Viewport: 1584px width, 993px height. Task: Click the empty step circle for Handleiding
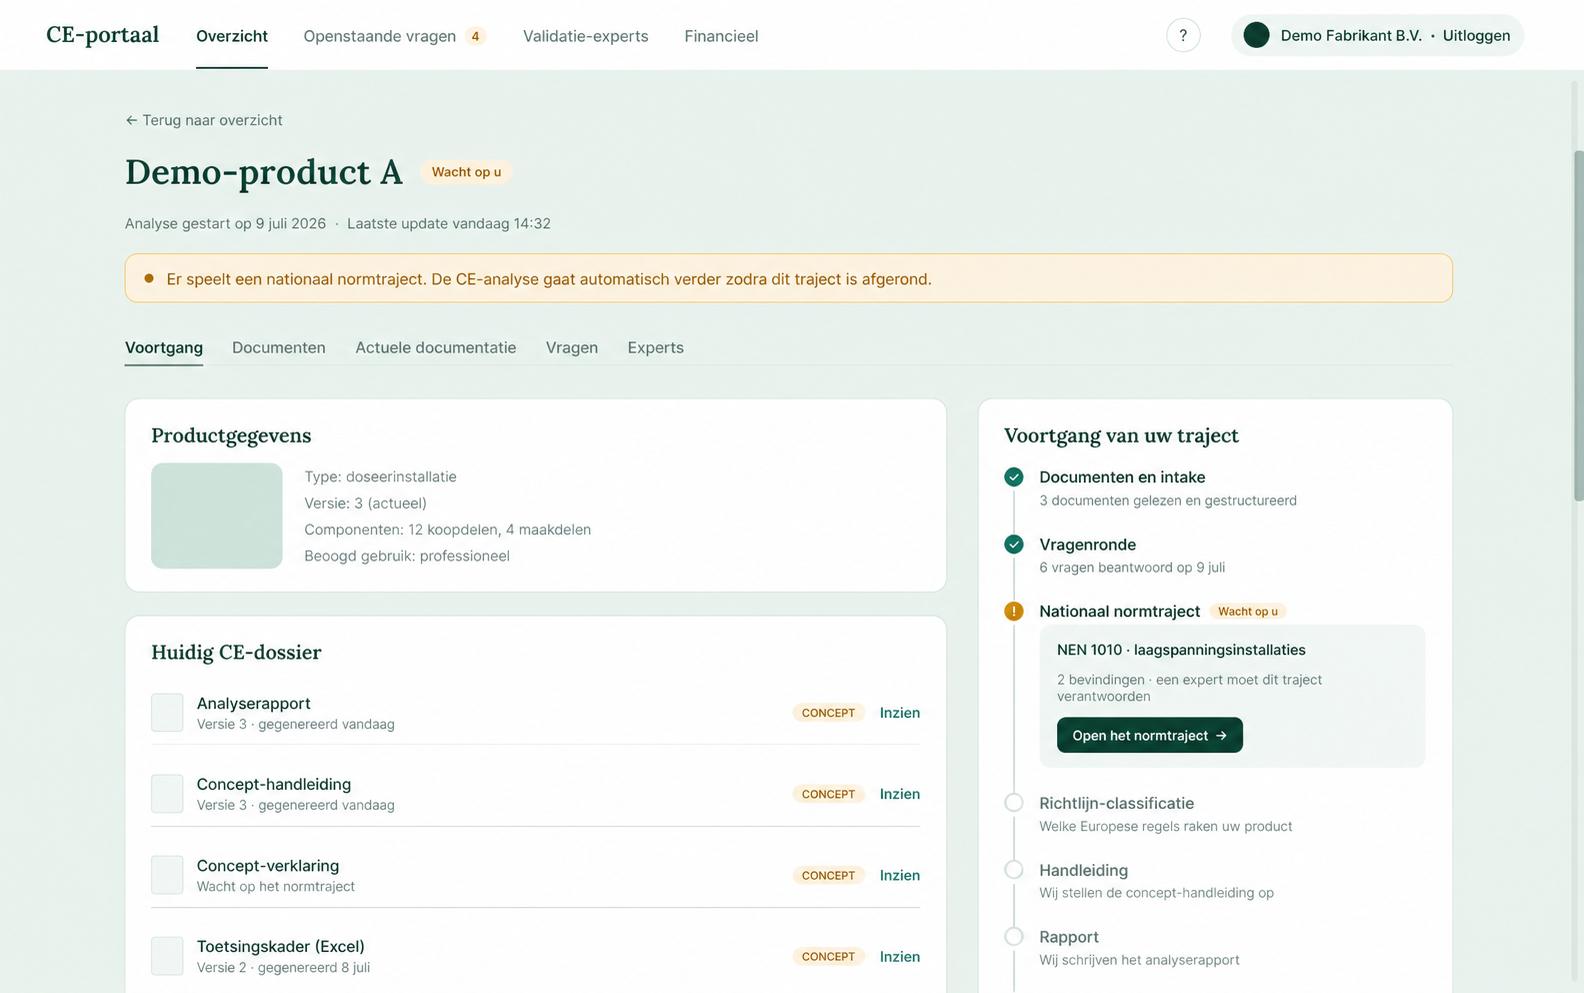(x=1014, y=870)
